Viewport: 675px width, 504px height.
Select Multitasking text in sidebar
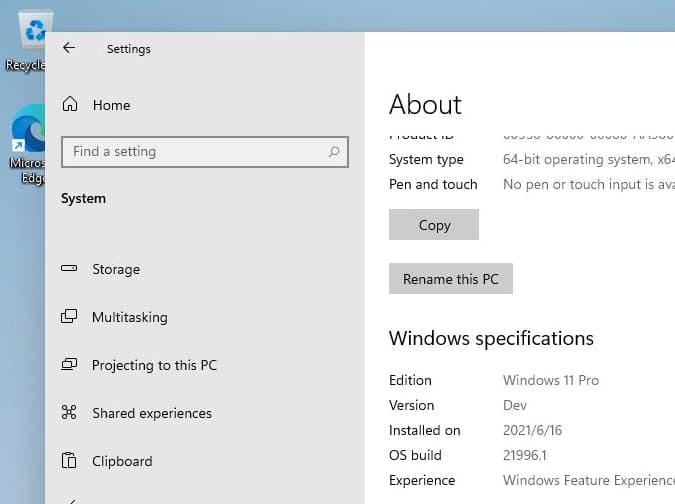tap(130, 317)
